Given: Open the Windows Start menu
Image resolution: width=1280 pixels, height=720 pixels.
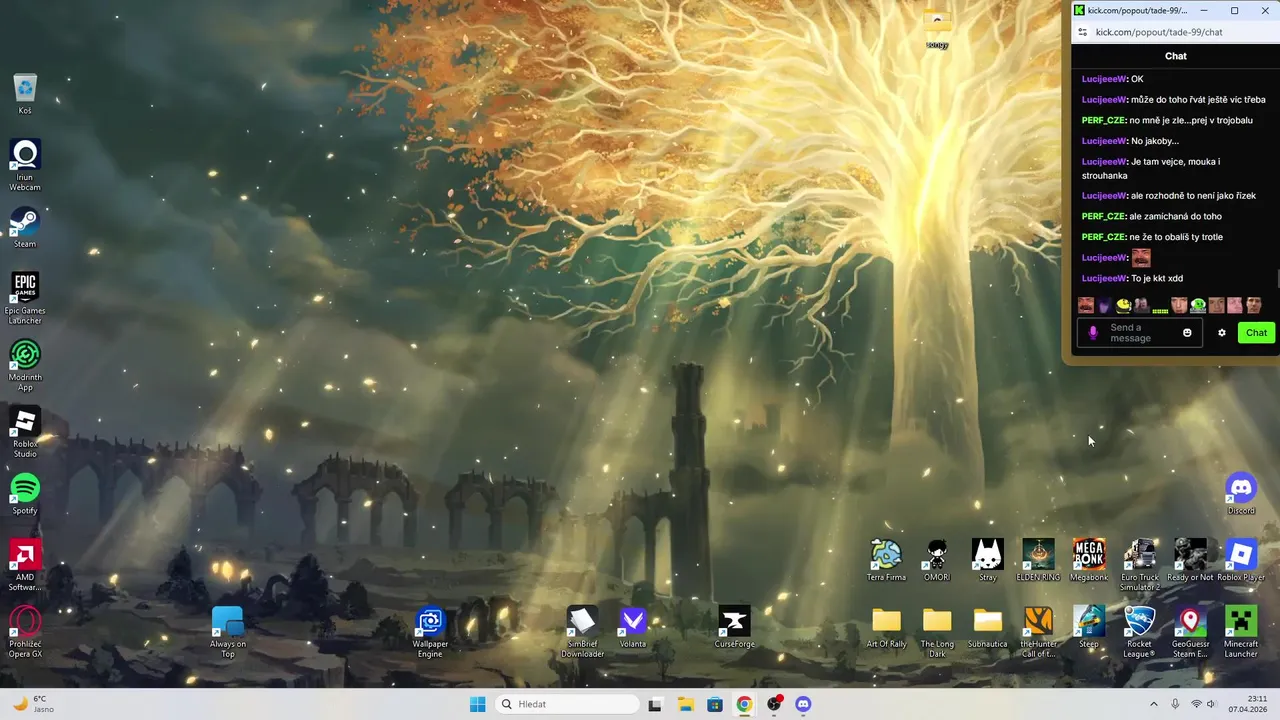Looking at the screenshot, I should pyautogui.click(x=478, y=704).
